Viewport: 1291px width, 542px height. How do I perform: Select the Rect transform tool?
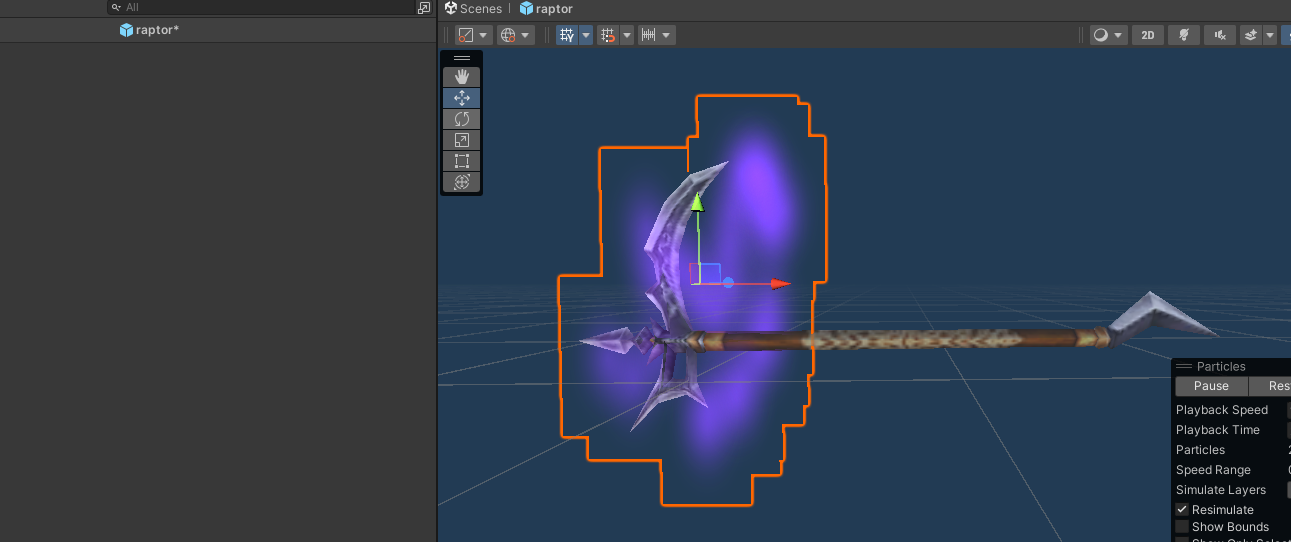[x=461, y=161]
